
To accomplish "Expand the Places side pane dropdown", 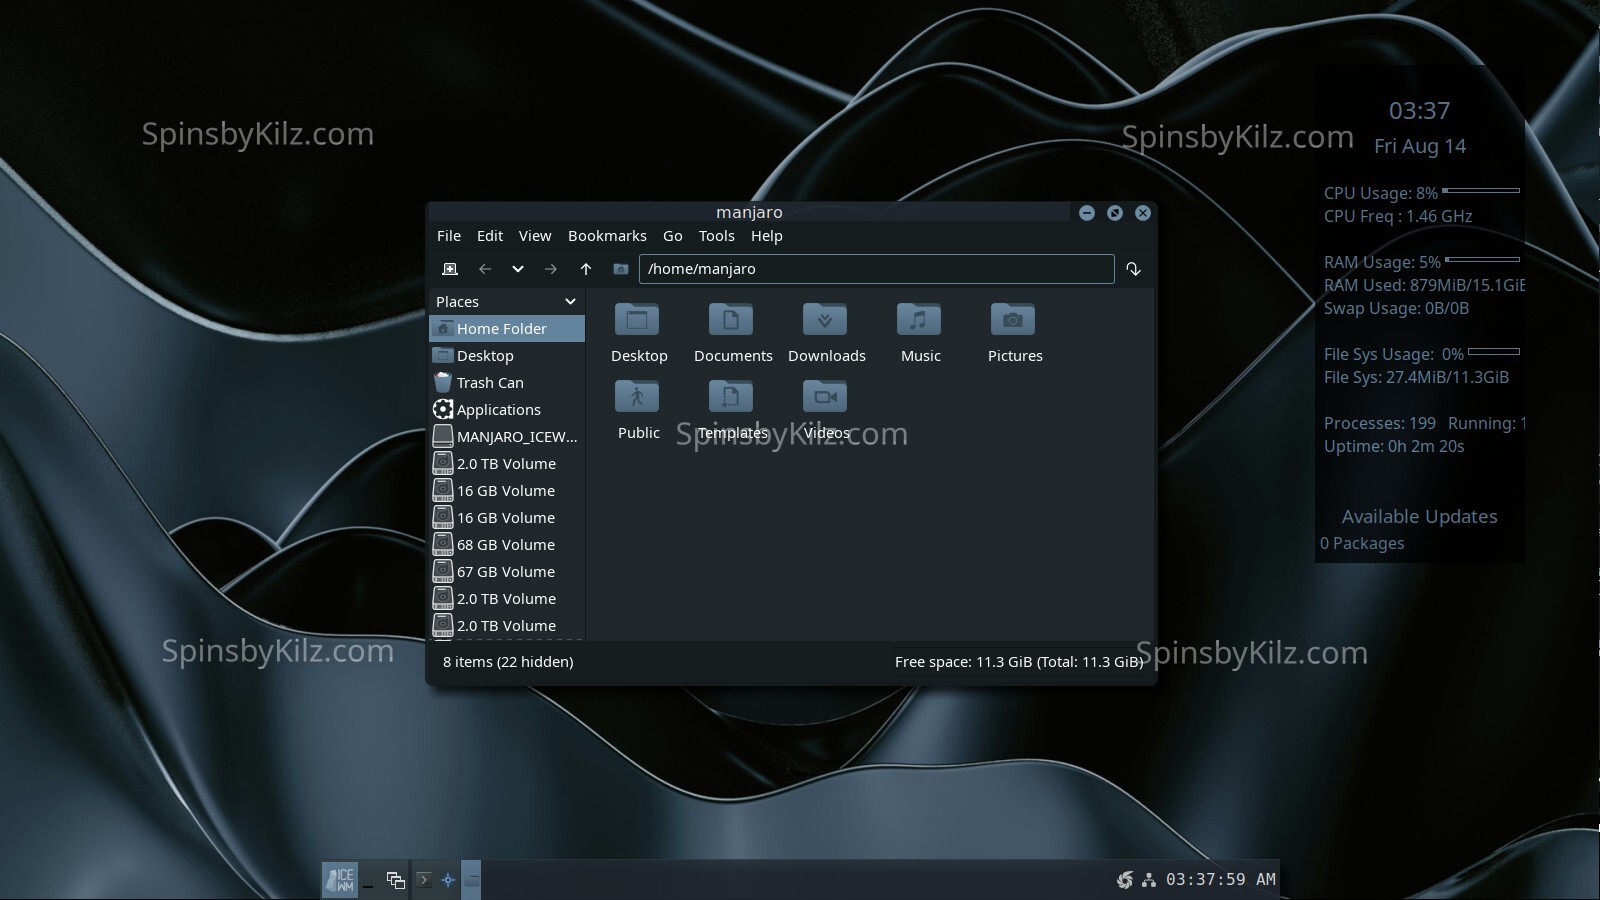I will pyautogui.click(x=570, y=302).
